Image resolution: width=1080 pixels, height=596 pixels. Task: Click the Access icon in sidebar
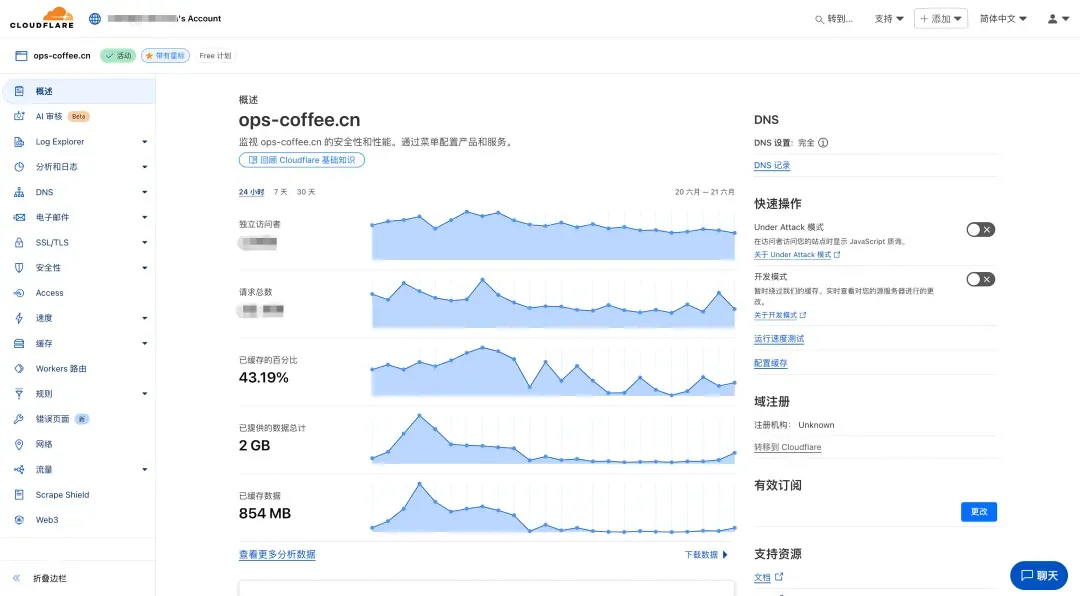point(19,293)
